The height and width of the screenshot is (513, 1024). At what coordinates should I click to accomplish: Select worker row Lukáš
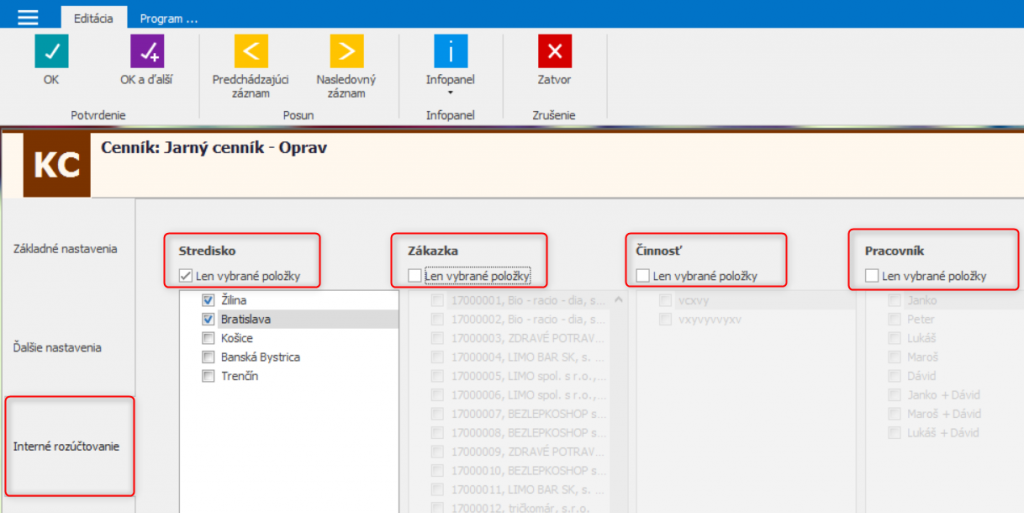tap(921, 338)
